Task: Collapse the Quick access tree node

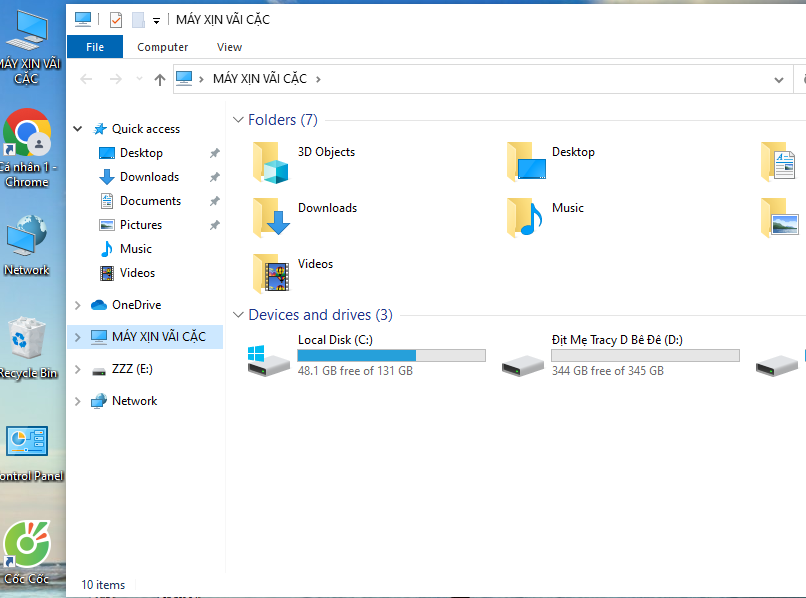Action: [78, 129]
